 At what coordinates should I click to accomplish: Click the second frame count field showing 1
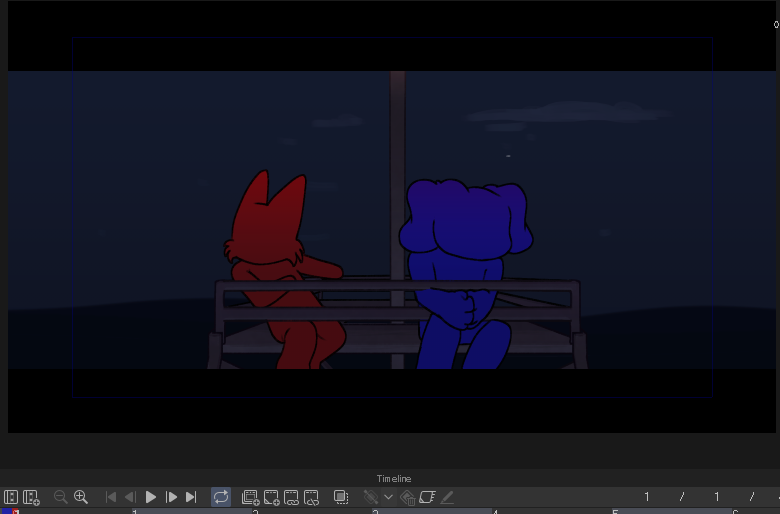tap(717, 497)
